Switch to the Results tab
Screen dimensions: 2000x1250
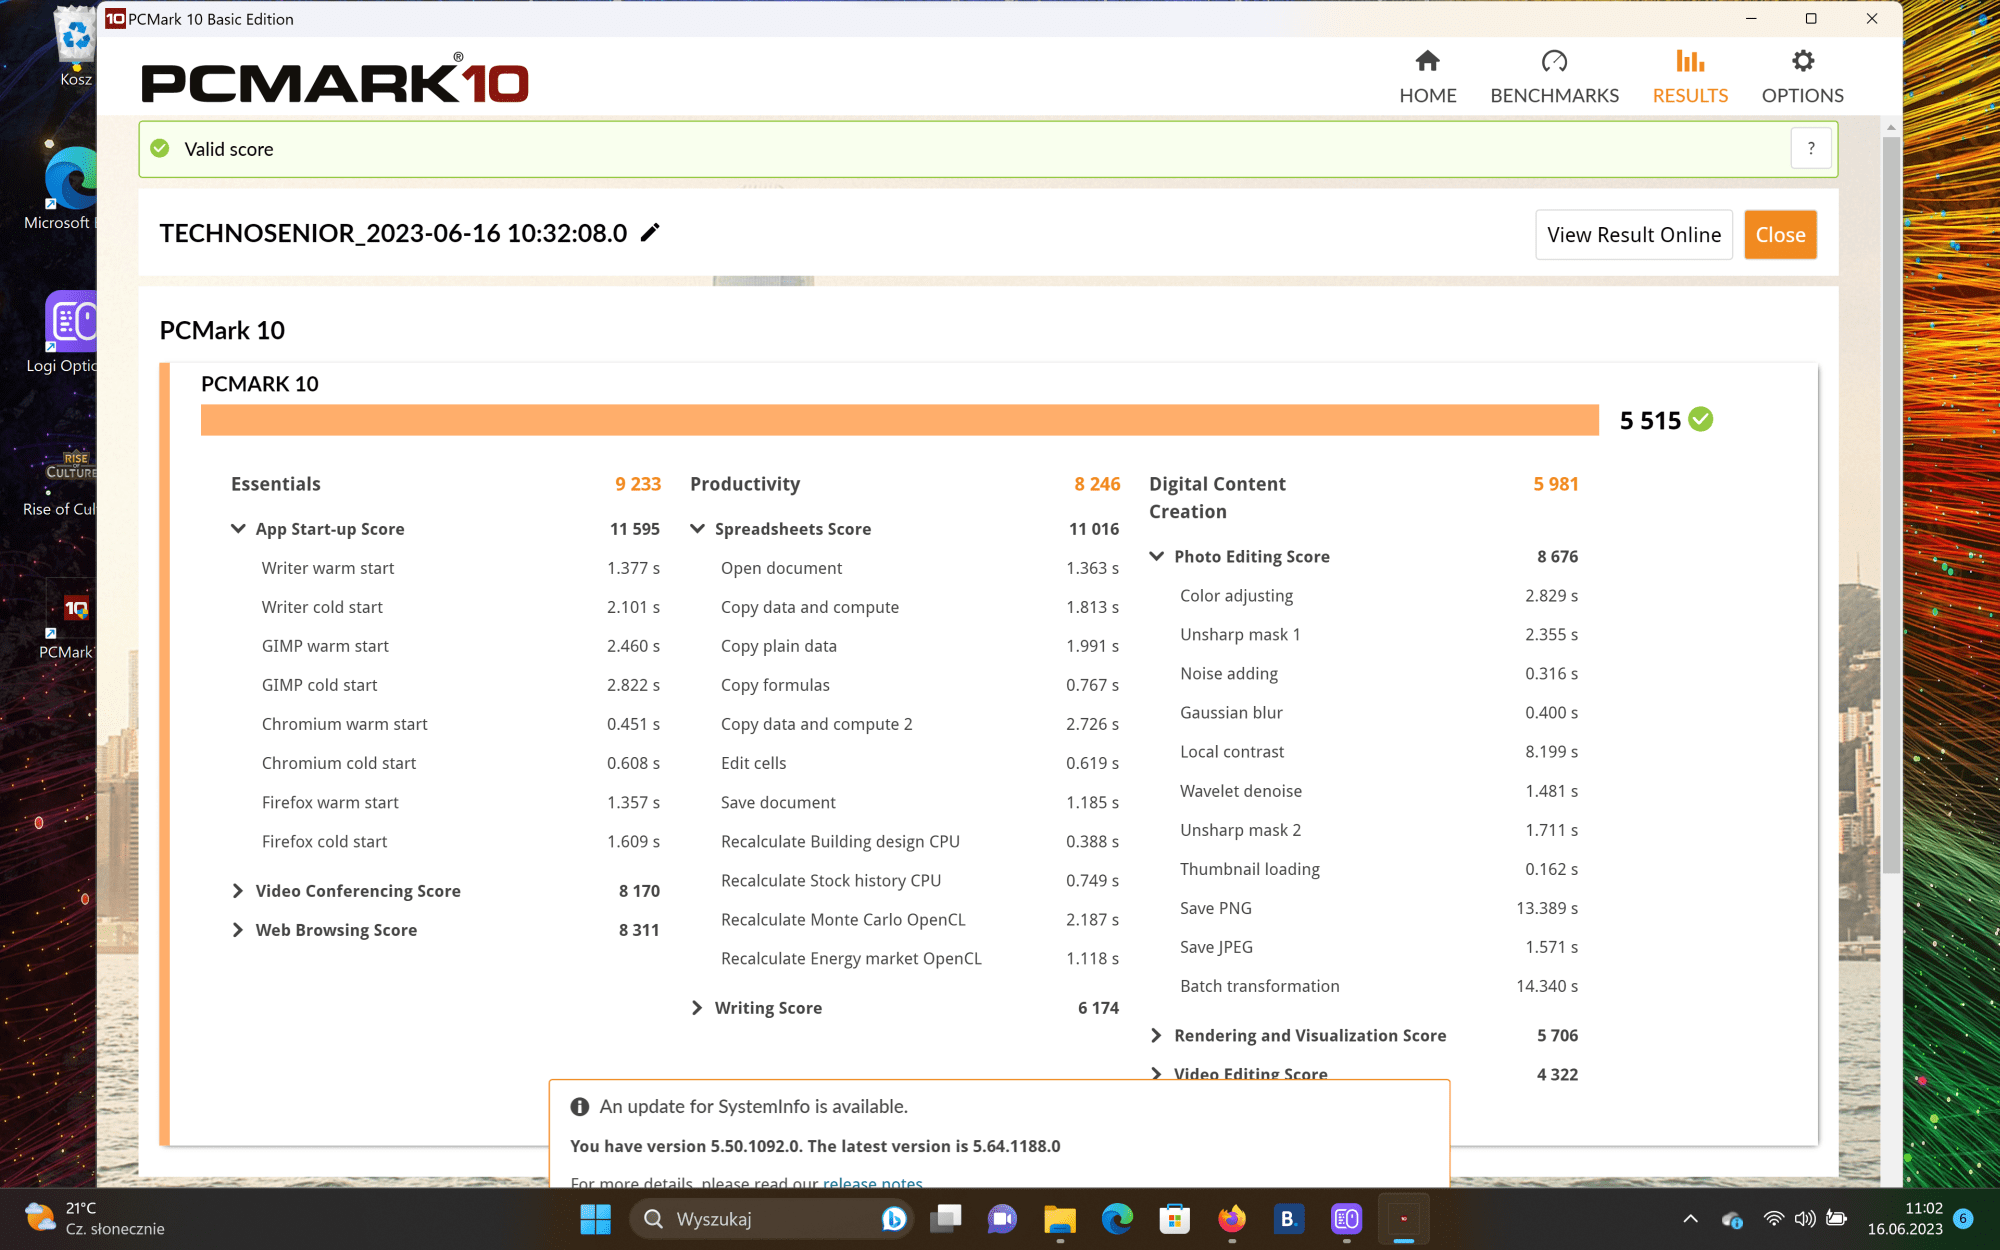1689,77
